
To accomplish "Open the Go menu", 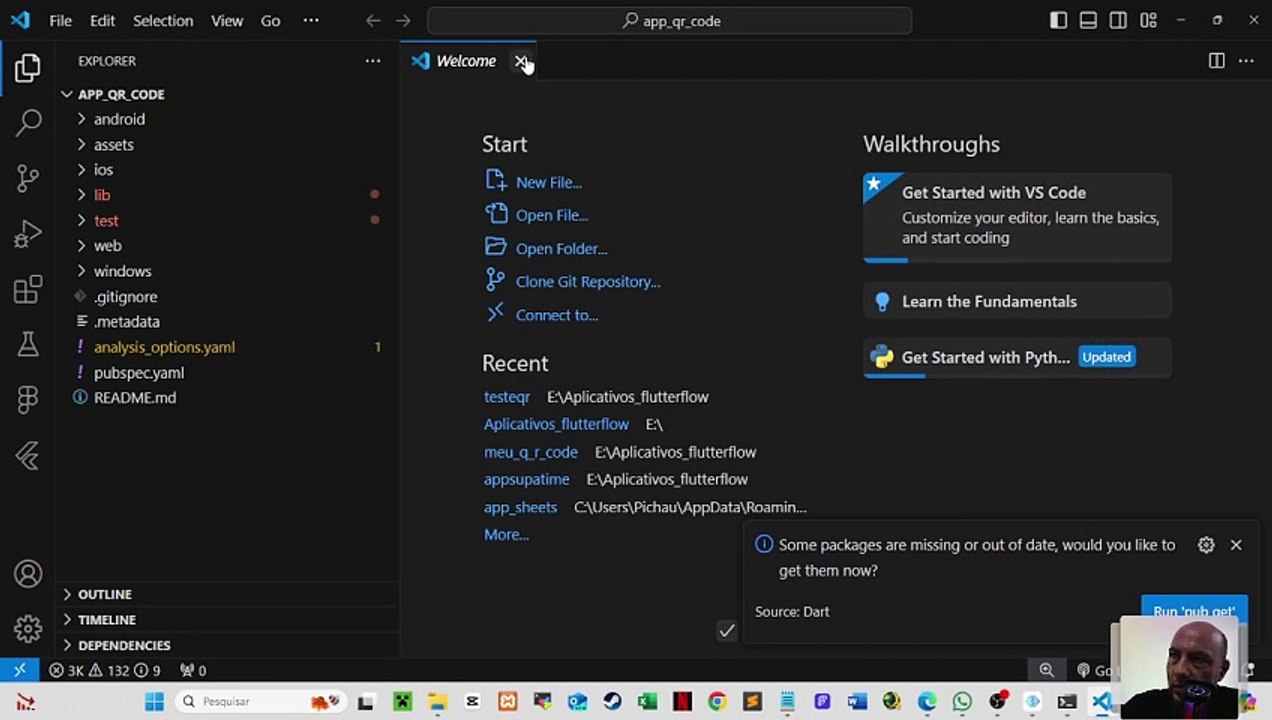I will click(x=270, y=20).
